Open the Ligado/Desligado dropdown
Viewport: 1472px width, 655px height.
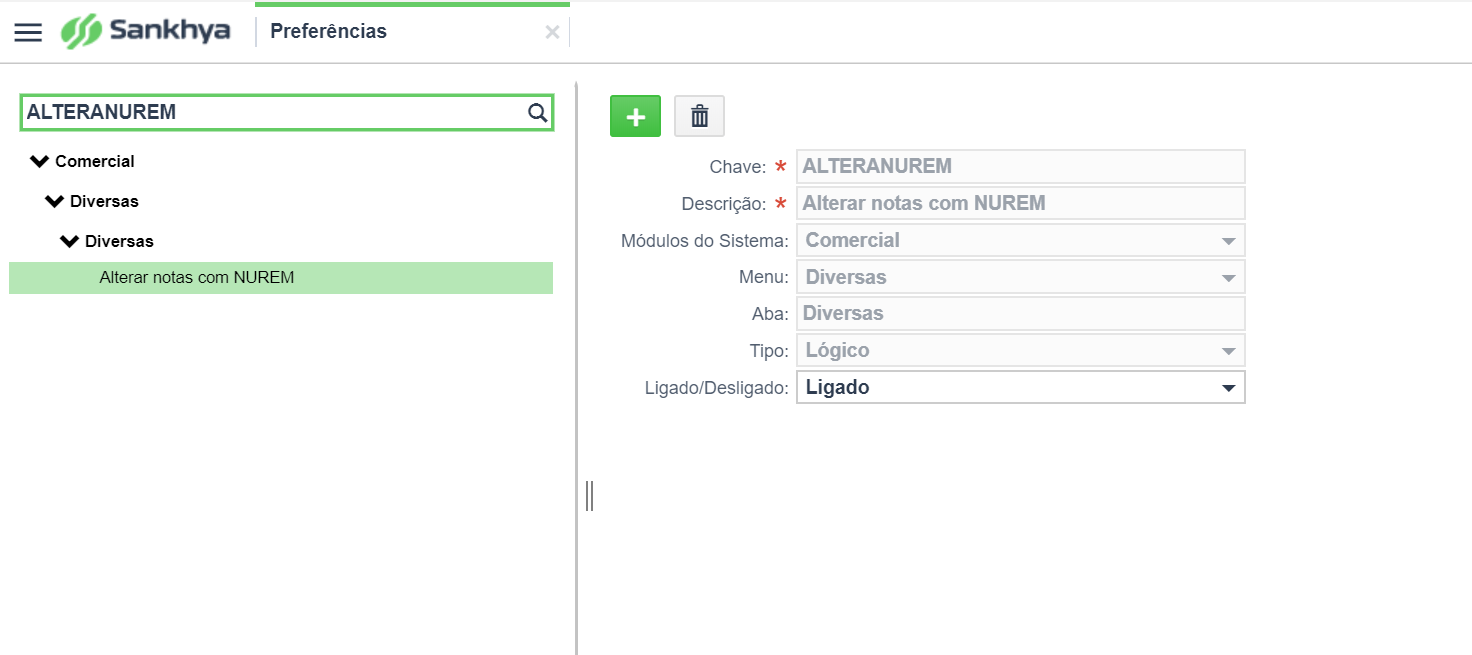click(1021, 387)
